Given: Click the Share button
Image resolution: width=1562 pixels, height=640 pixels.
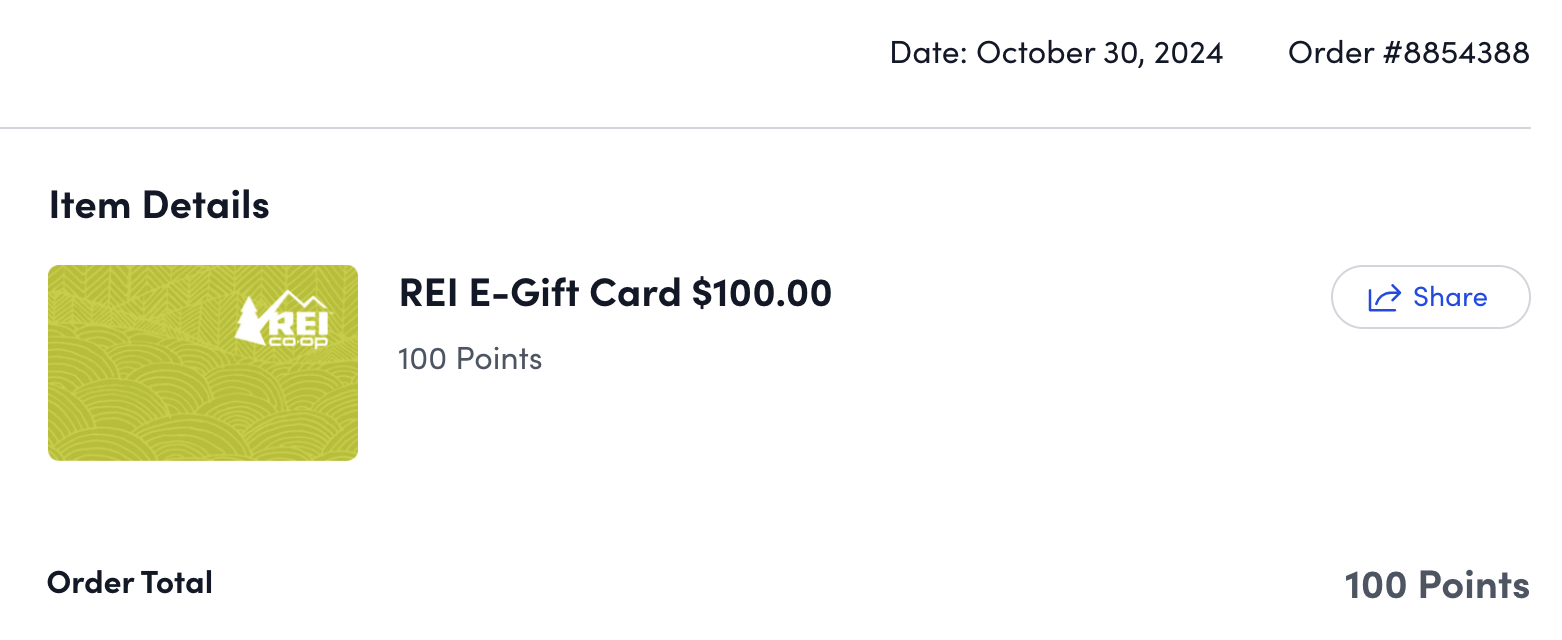Looking at the screenshot, I should (1430, 297).
